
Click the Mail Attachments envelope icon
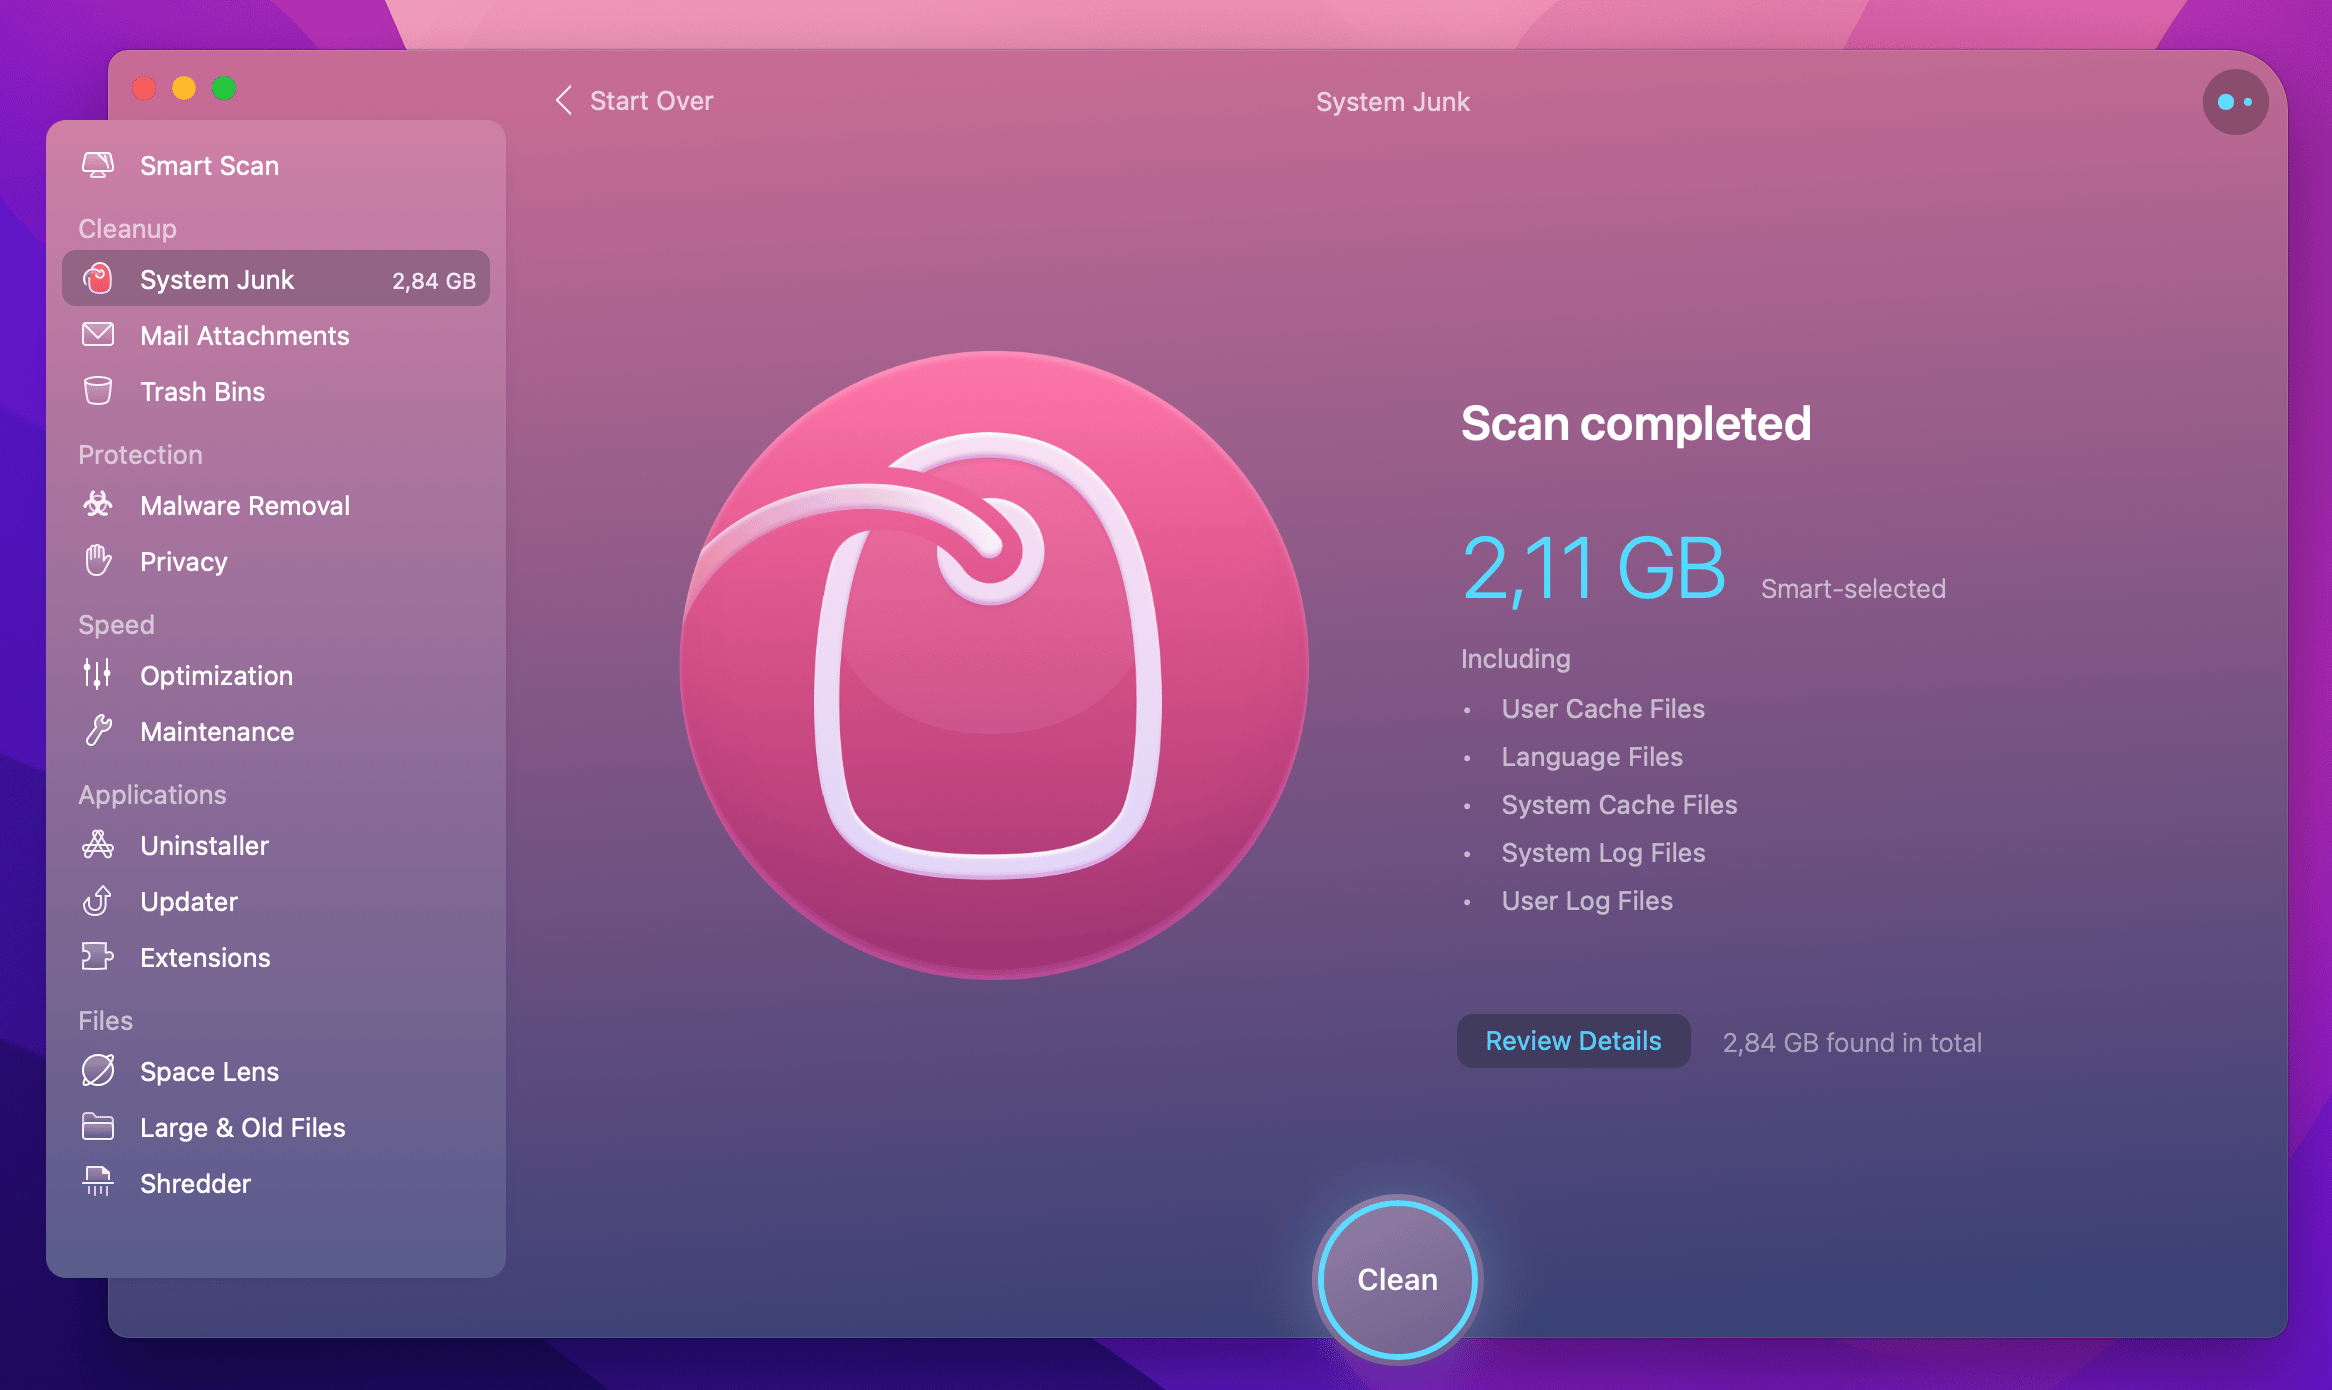click(x=97, y=335)
